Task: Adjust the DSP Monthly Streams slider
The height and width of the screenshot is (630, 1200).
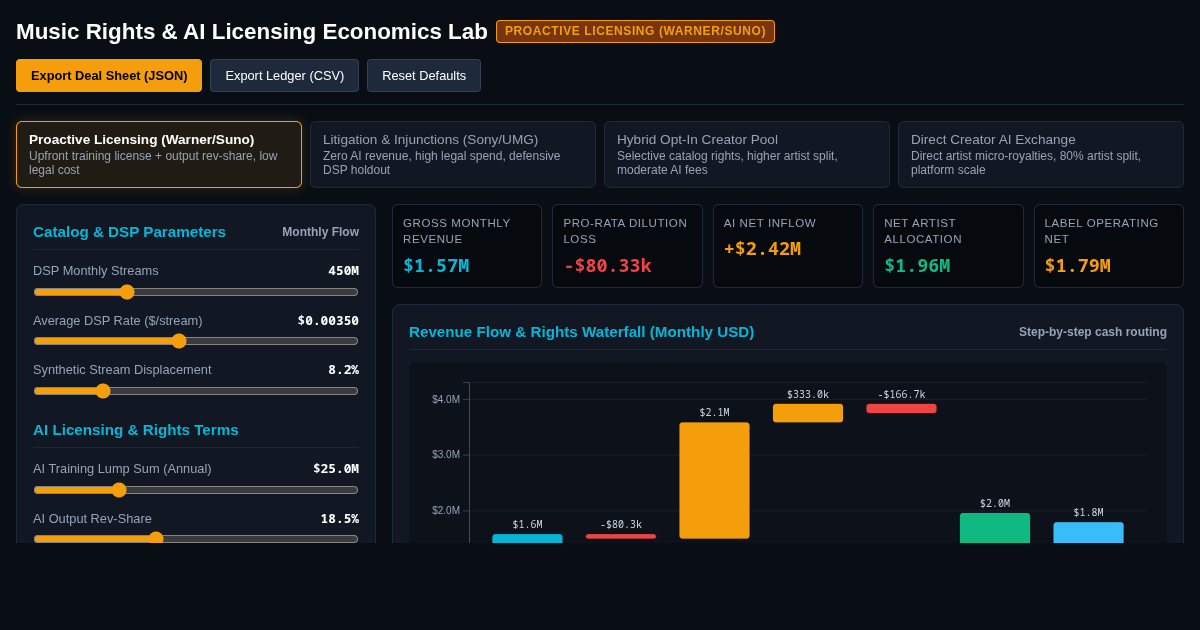Action: (x=196, y=292)
